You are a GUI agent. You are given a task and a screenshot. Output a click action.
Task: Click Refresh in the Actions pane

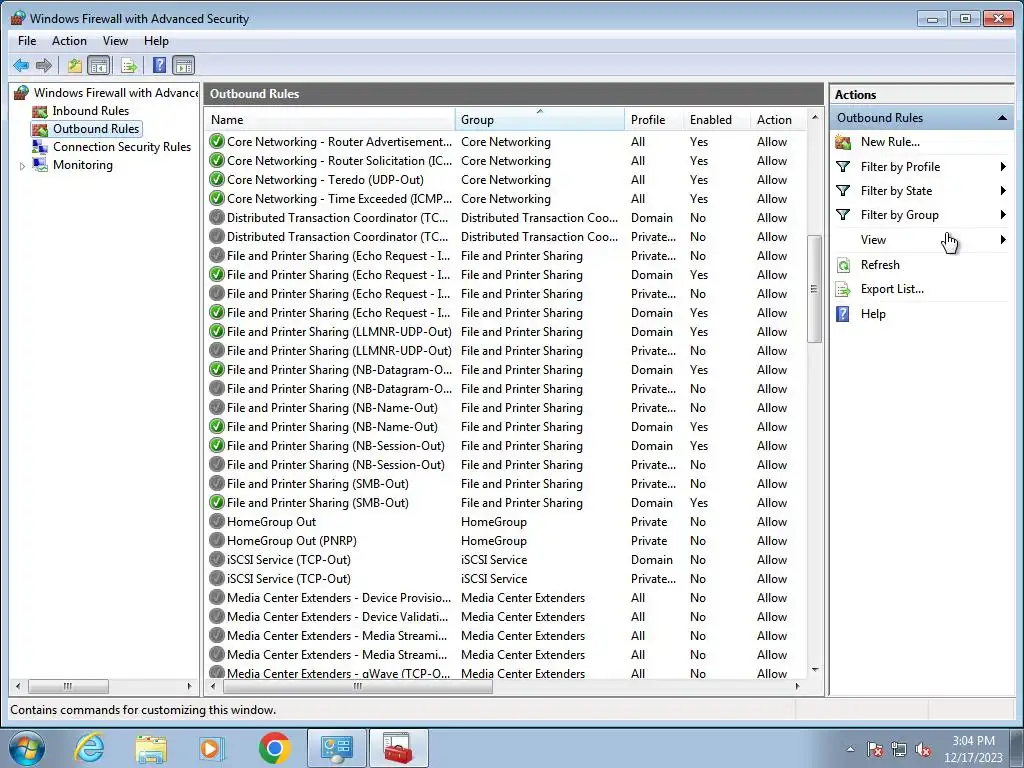click(x=880, y=264)
